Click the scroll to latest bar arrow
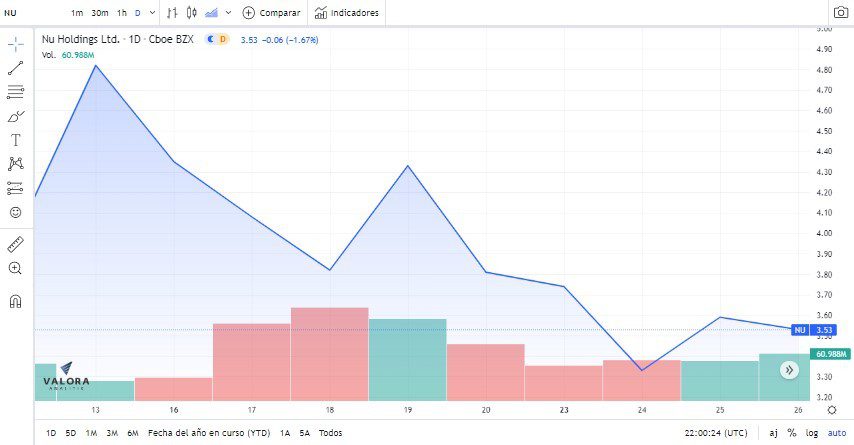Screen dimensions: 854x445 pyautogui.click(x=789, y=370)
